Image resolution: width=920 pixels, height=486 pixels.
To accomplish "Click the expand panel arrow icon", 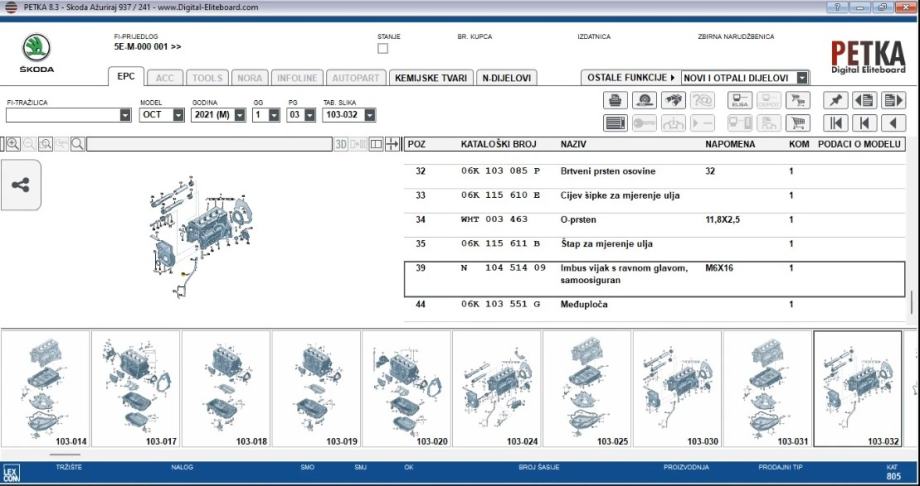I will [x=392, y=144].
